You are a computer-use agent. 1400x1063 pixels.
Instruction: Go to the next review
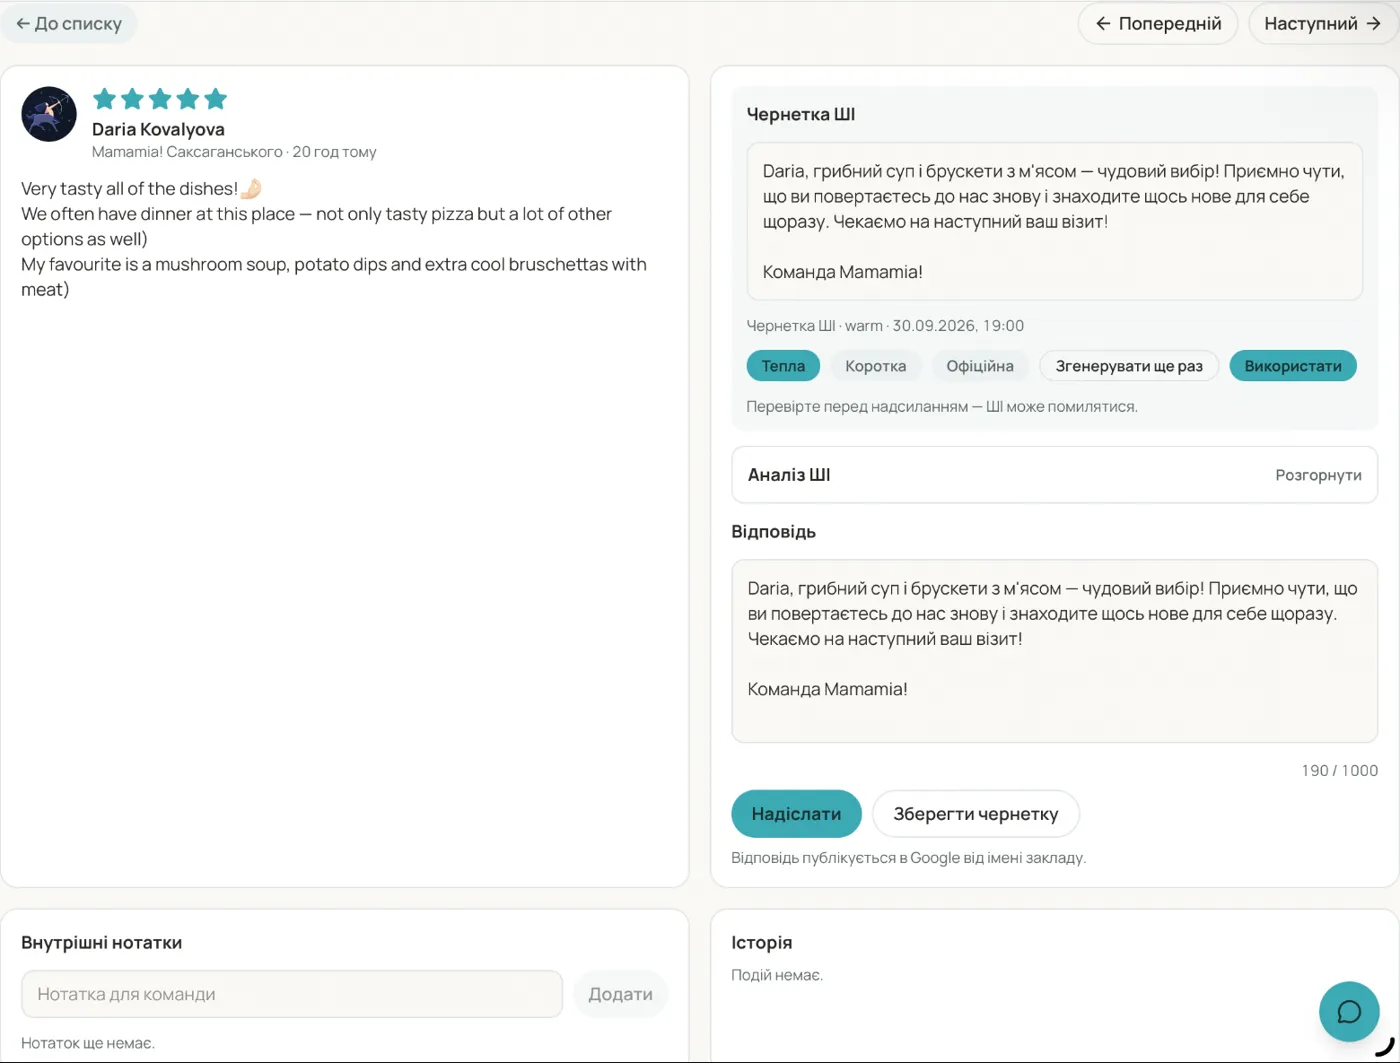coord(1323,23)
